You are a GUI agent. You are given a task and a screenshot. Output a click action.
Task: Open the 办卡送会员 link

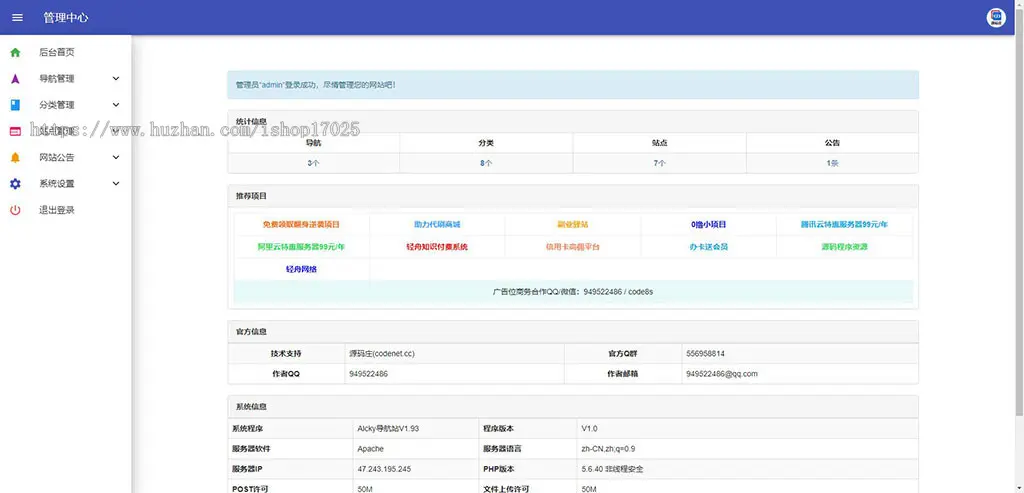709,247
